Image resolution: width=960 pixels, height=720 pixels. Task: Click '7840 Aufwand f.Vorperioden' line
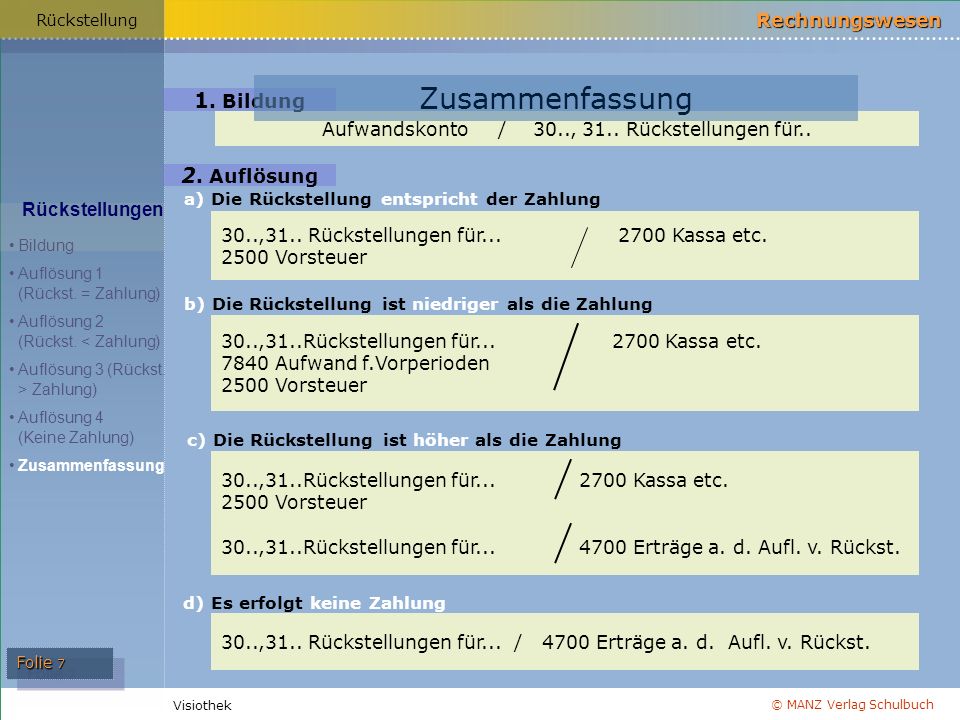click(355, 363)
